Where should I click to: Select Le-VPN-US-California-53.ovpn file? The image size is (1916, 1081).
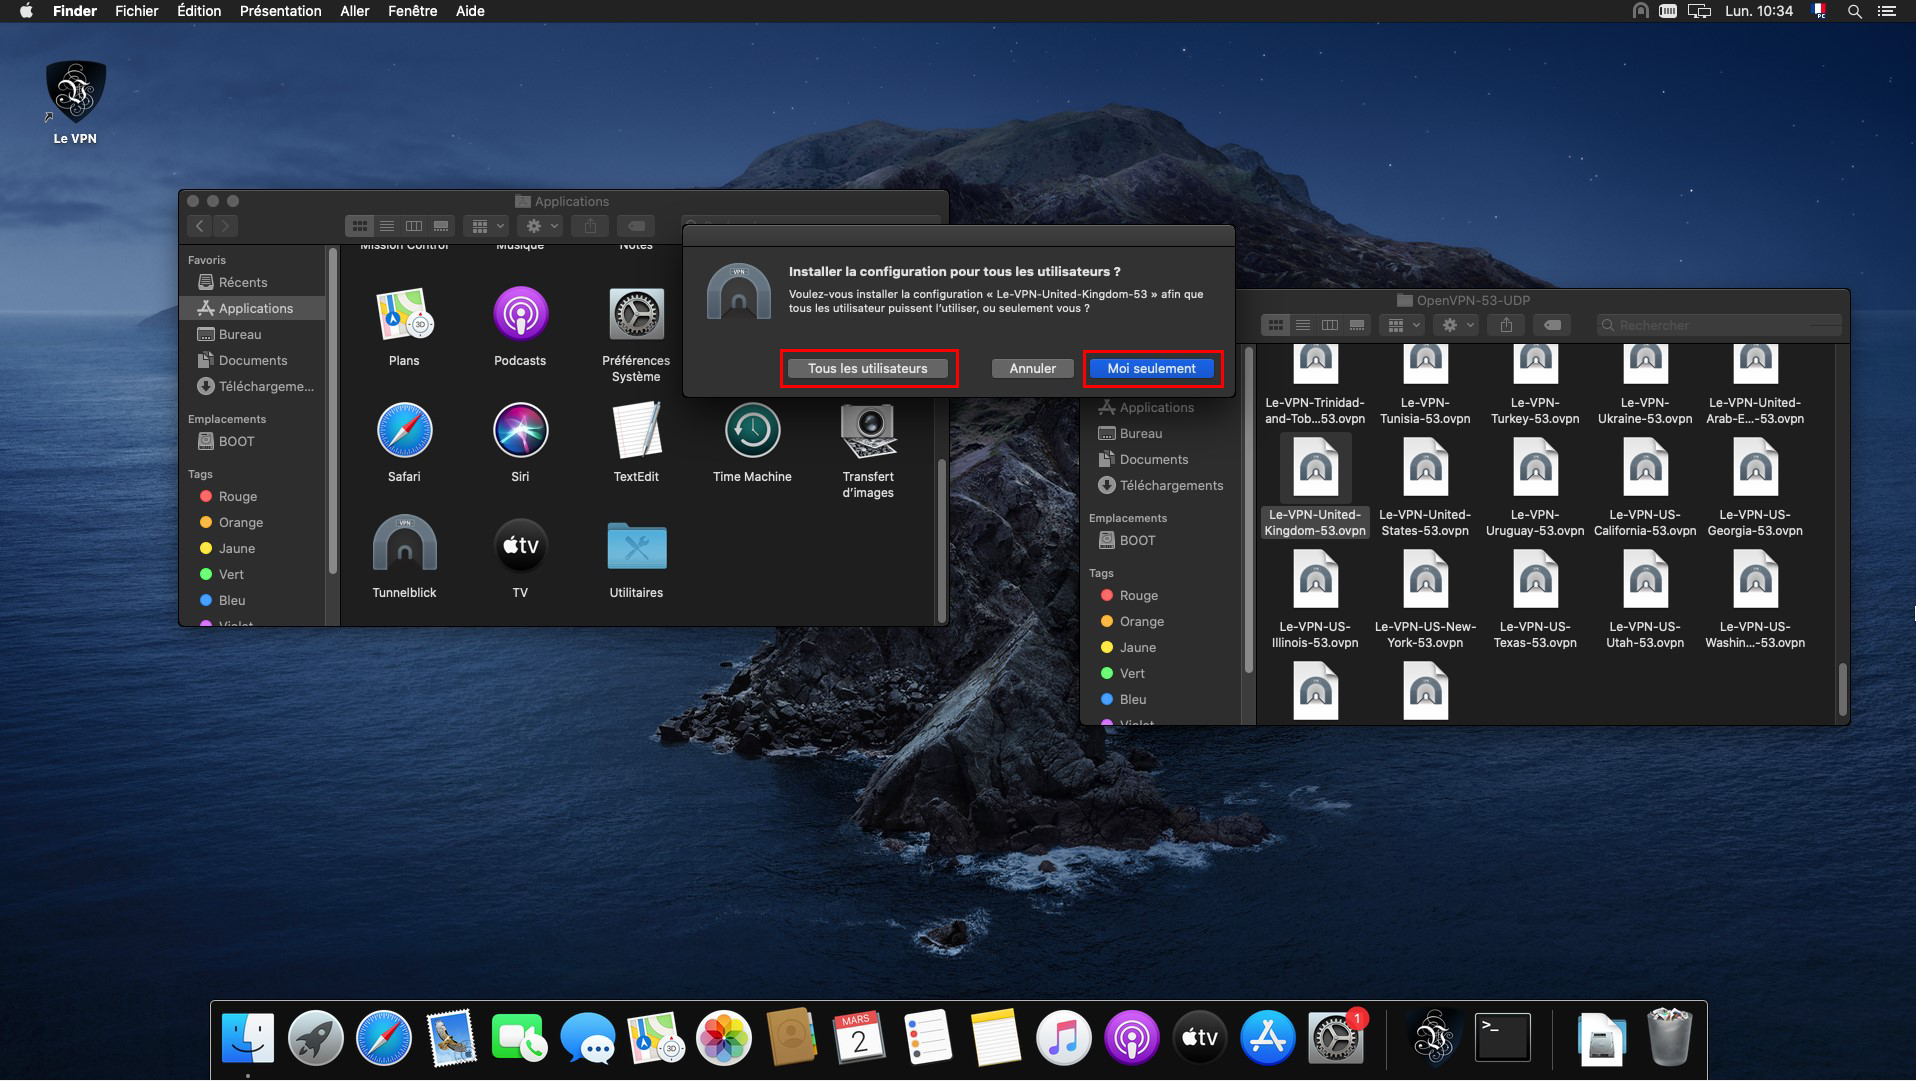pyautogui.click(x=1645, y=487)
